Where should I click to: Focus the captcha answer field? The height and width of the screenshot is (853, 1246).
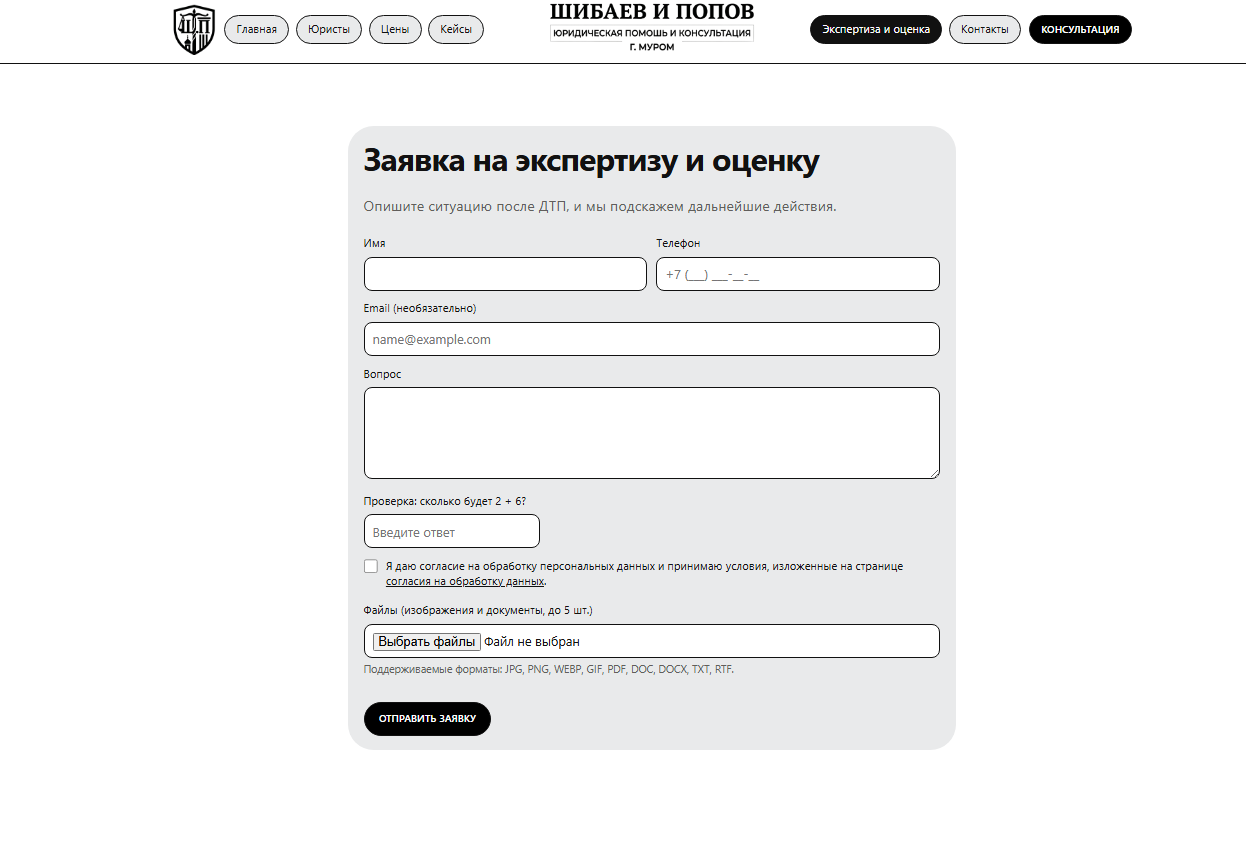coord(452,531)
